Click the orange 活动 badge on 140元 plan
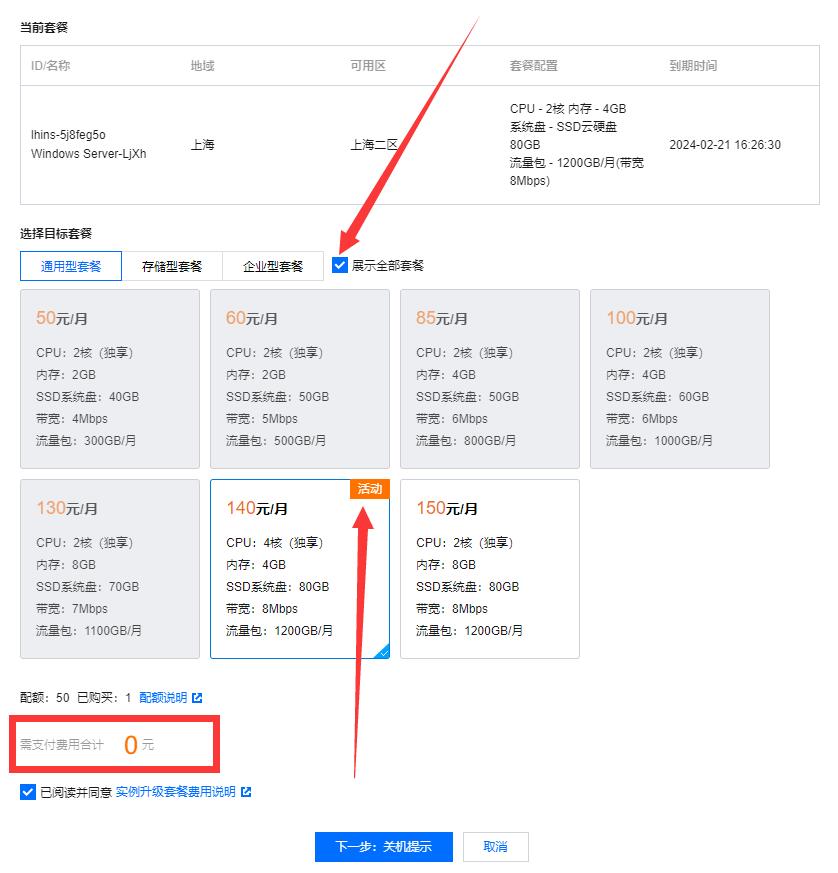The height and width of the screenshot is (873, 838). pyautogui.click(x=370, y=488)
